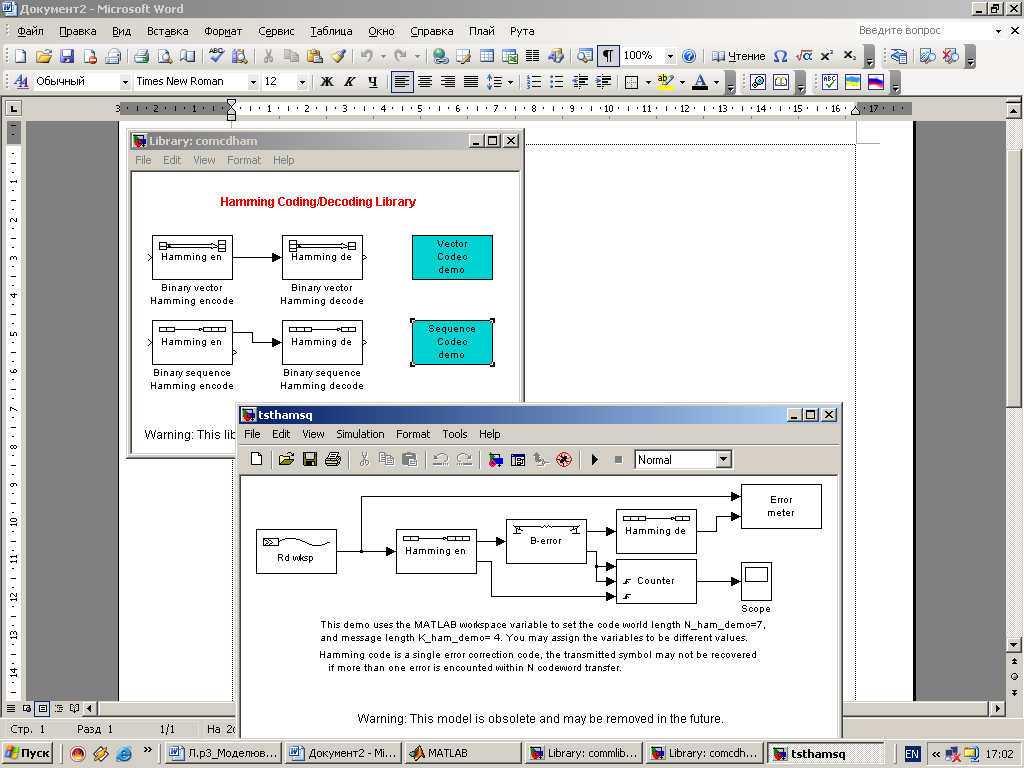The width and height of the screenshot is (1024, 768).
Task: Toggle underline formatting (Ч)
Action: [373, 82]
